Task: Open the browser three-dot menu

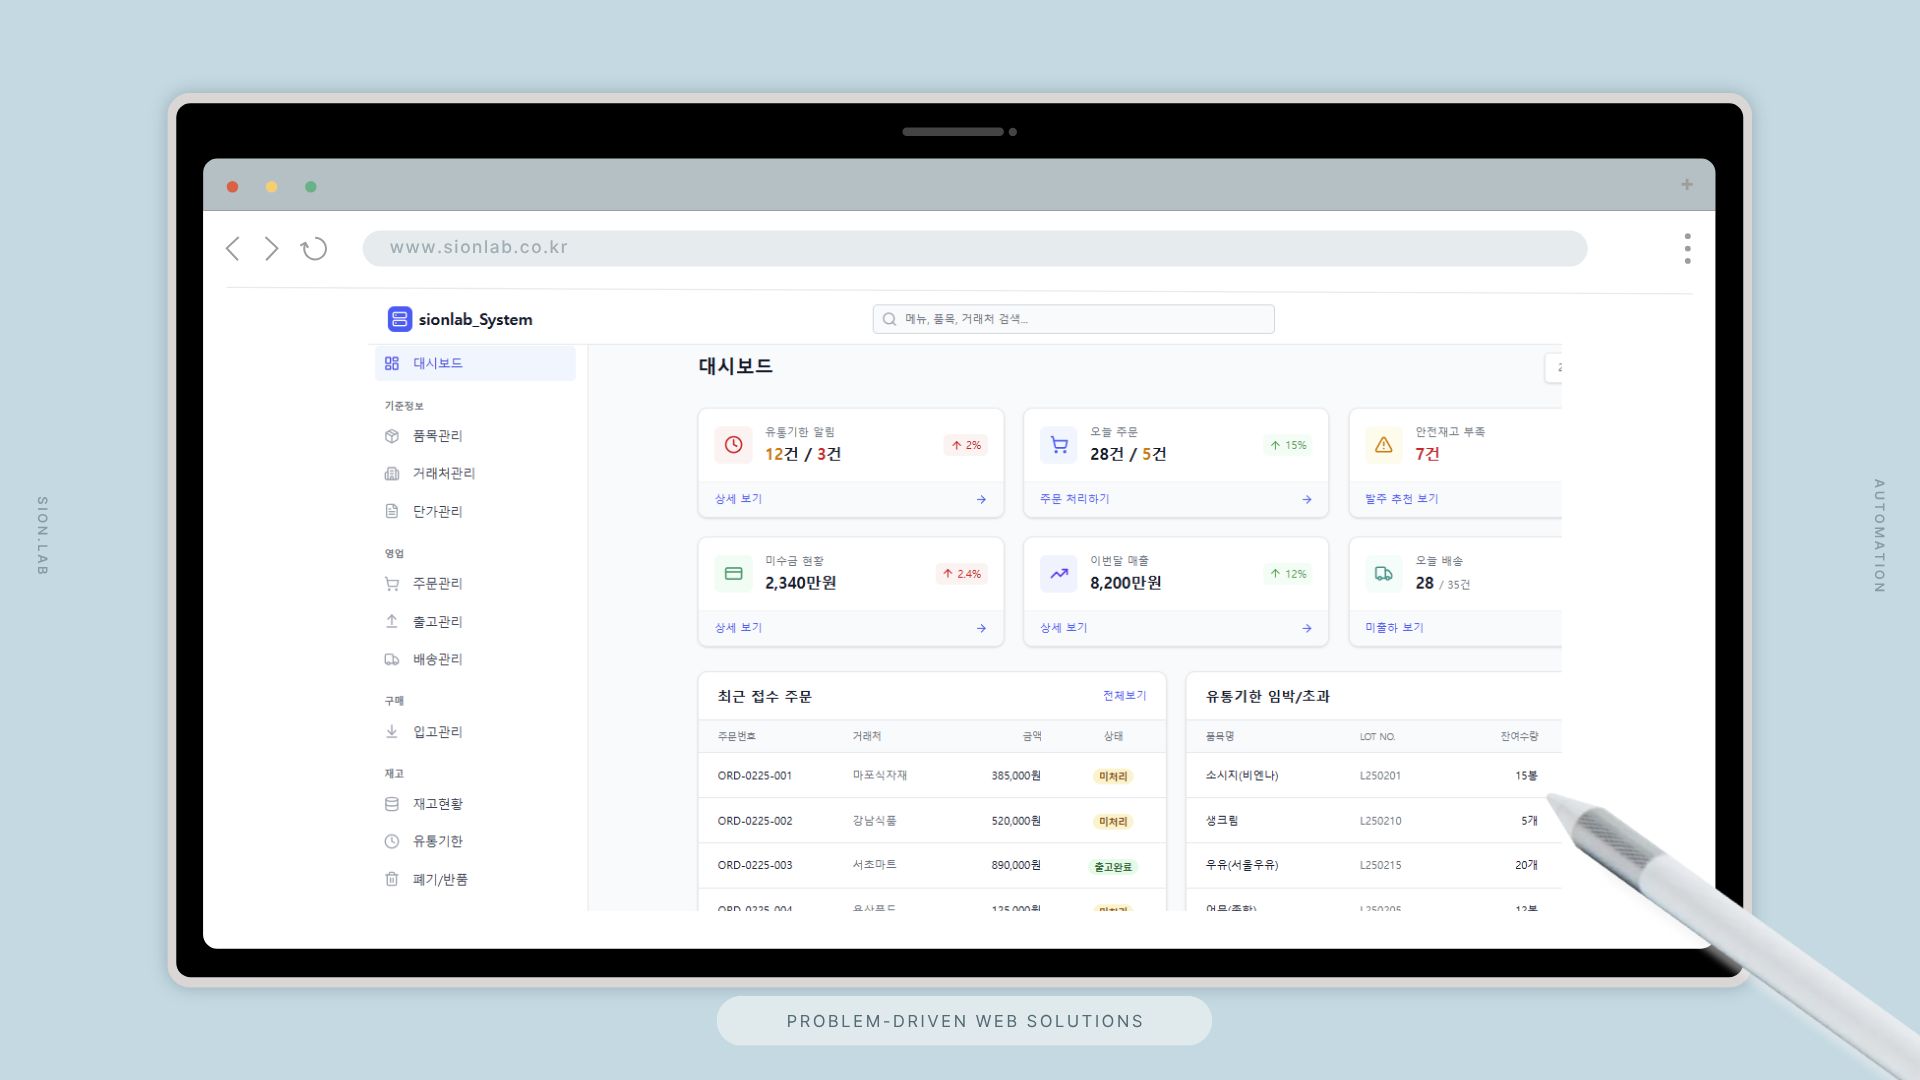Action: (x=1687, y=249)
